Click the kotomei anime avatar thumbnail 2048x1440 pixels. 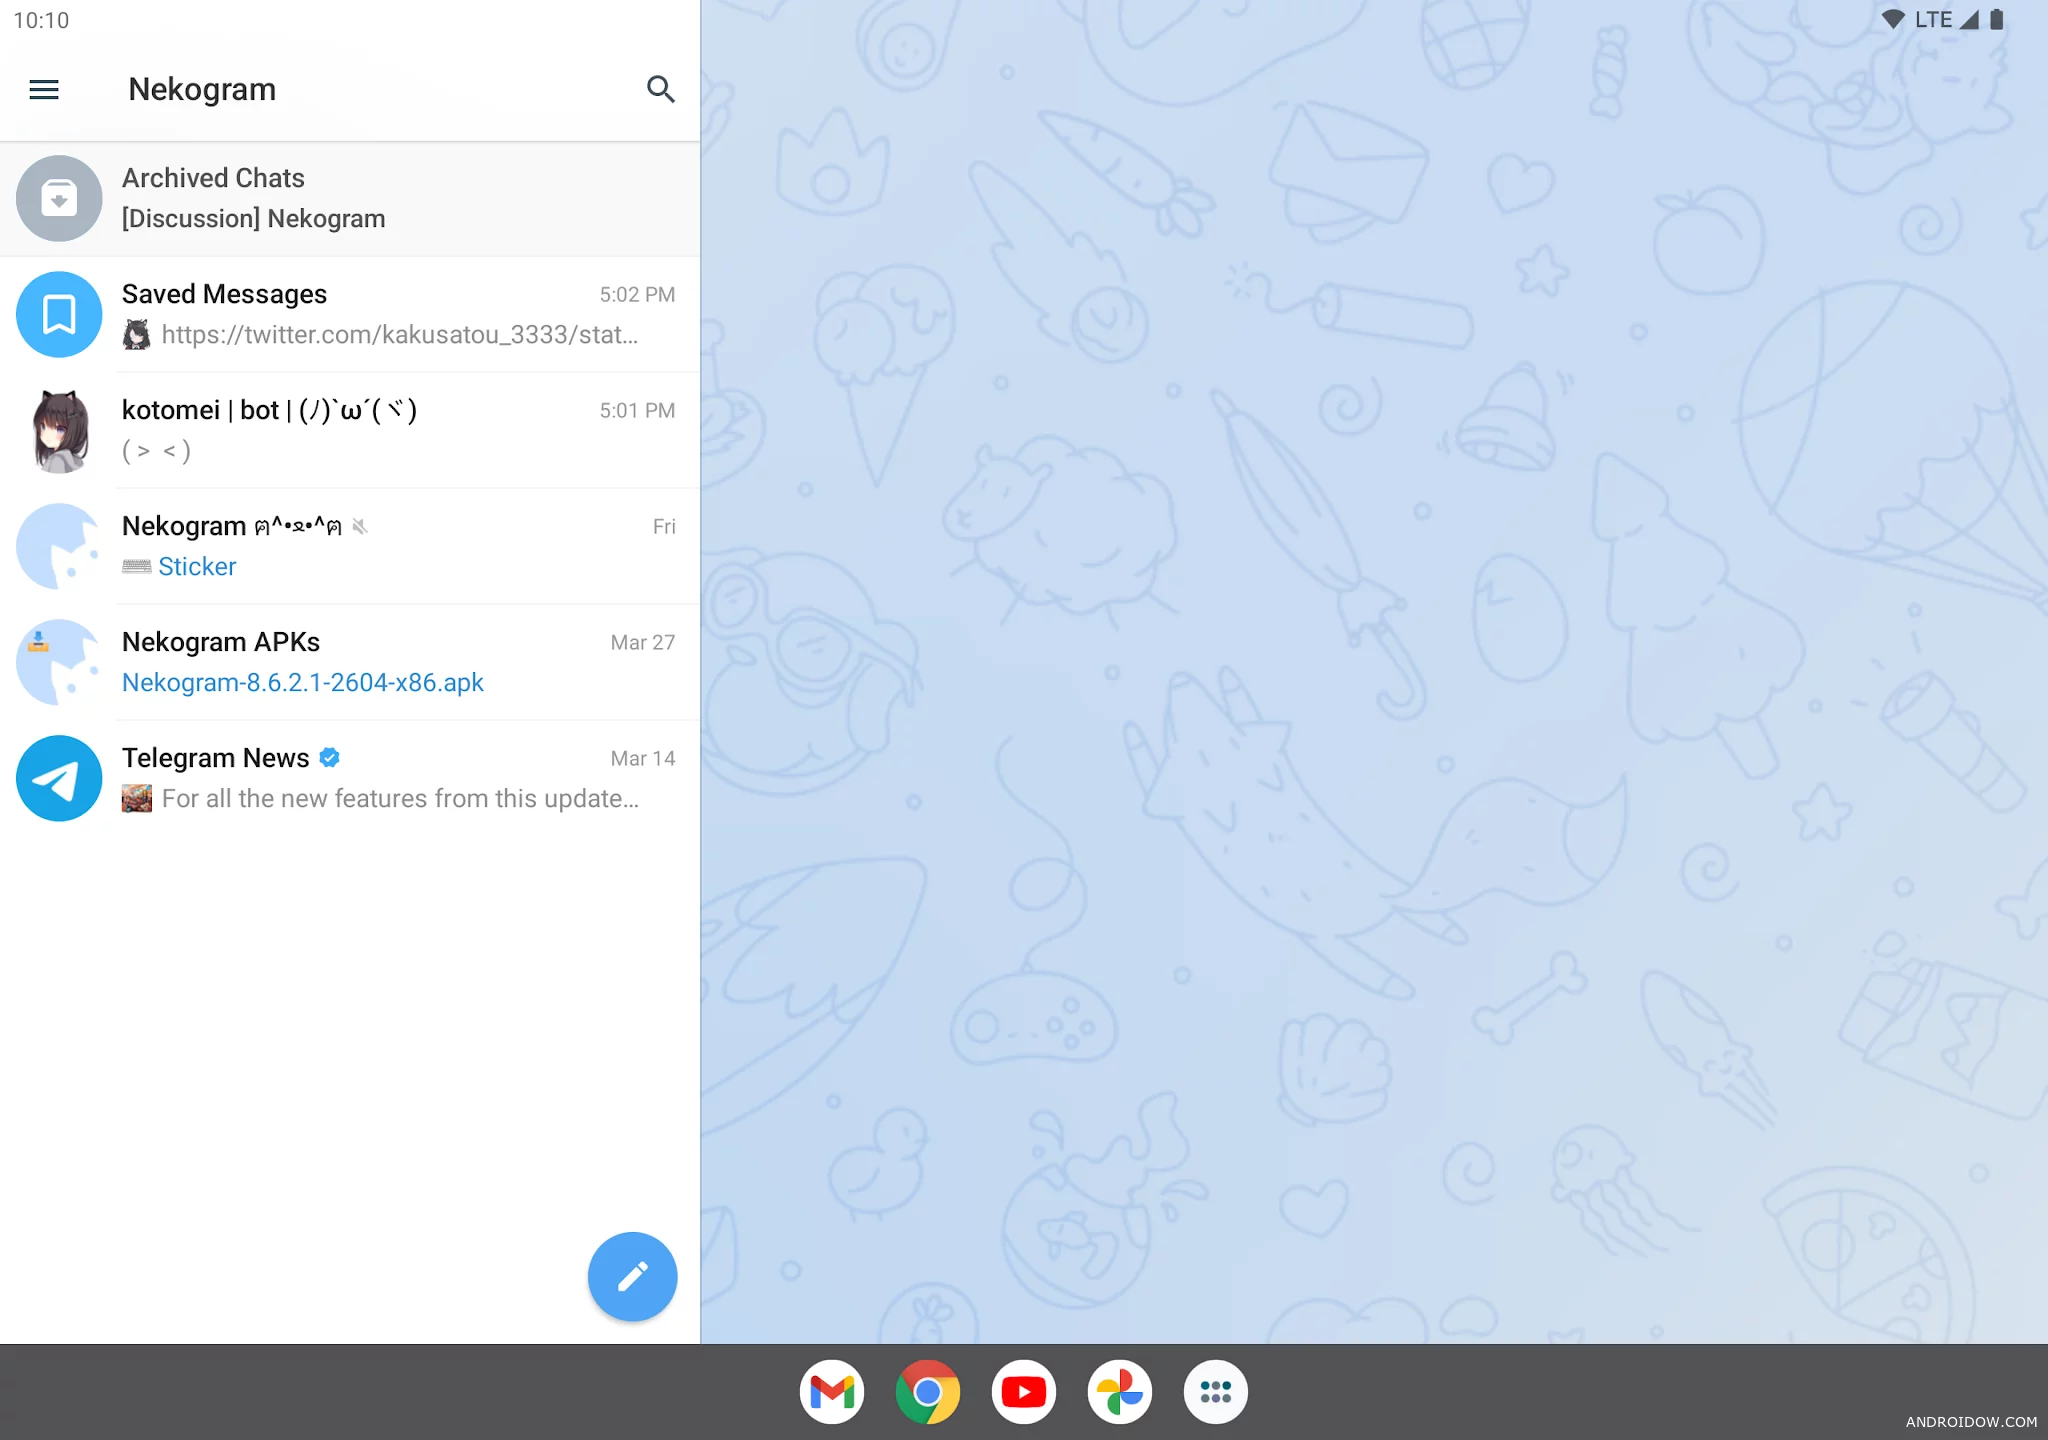tap(59, 430)
